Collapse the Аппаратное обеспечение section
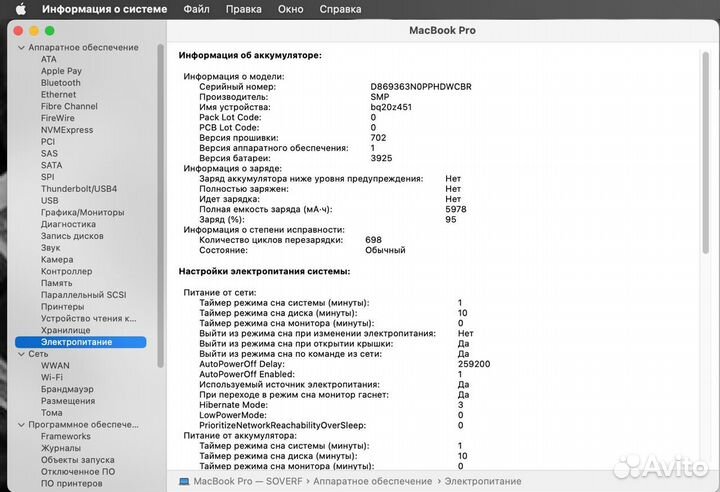This screenshot has height=492, width=720. (20, 47)
